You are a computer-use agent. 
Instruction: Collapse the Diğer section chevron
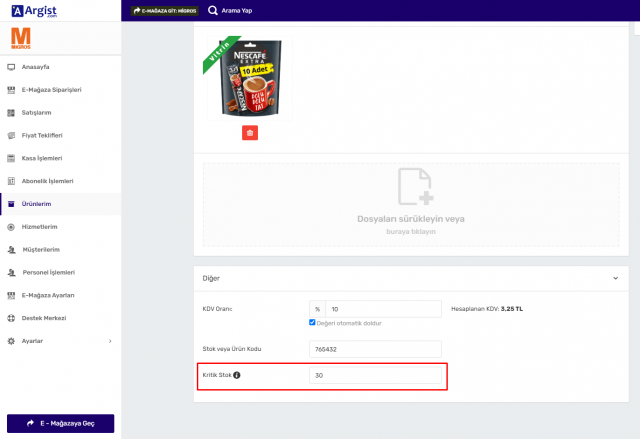pyautogui.click(x=615, y=278)
